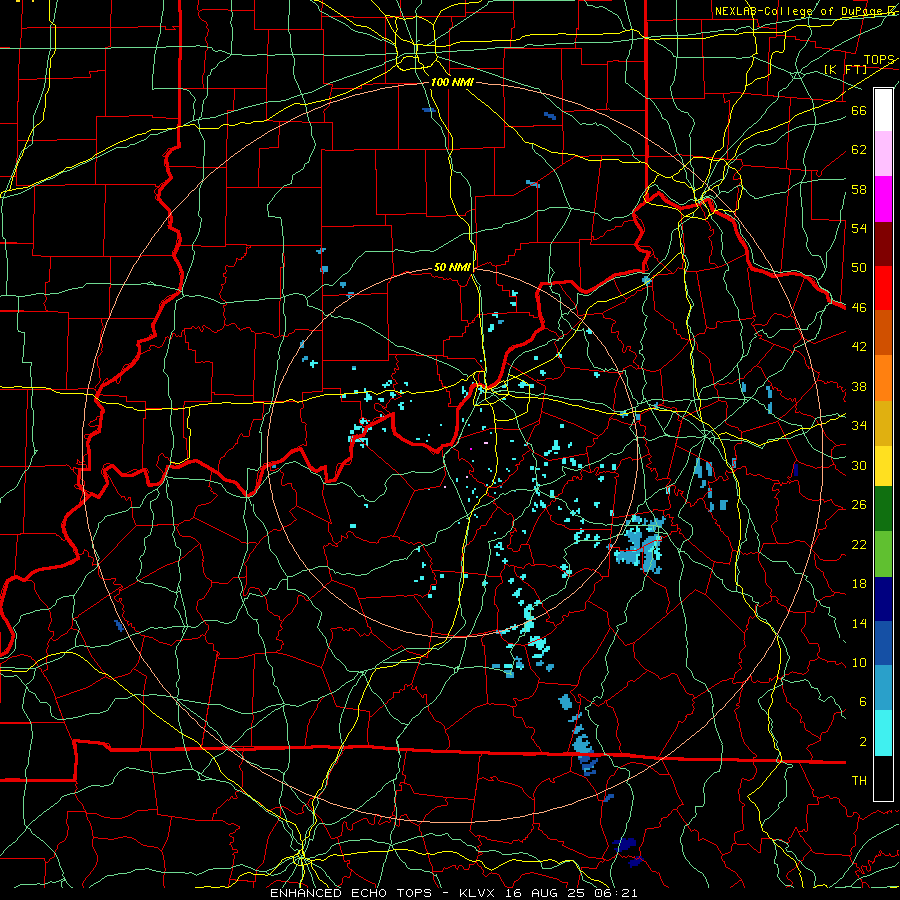Click the "ENHANCED ECHO TOPS" product title
Image resolution: width=900 pixels, height=900 pixels.
pyautogui.click(x=351, y=893)
